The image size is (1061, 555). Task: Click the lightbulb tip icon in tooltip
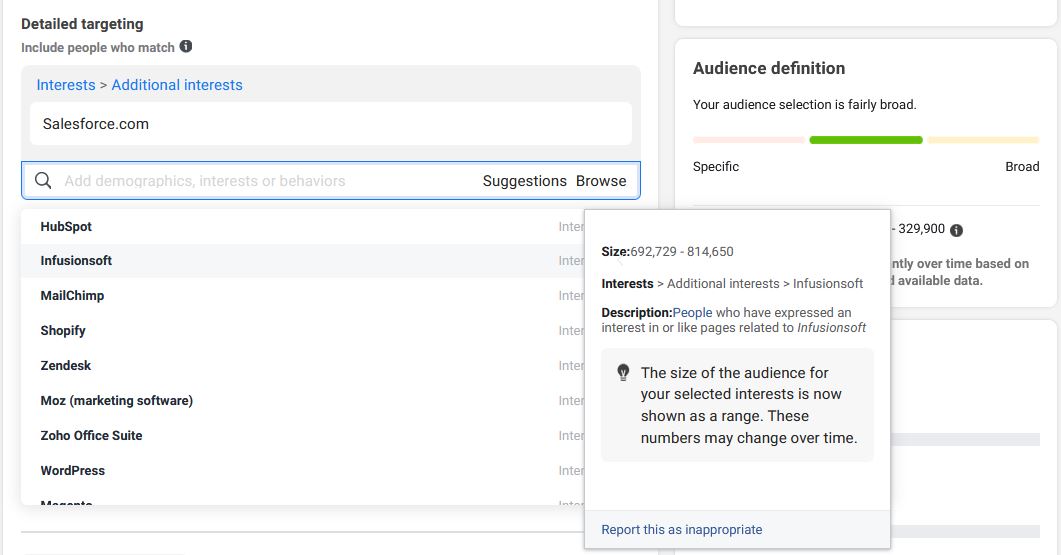623,373
